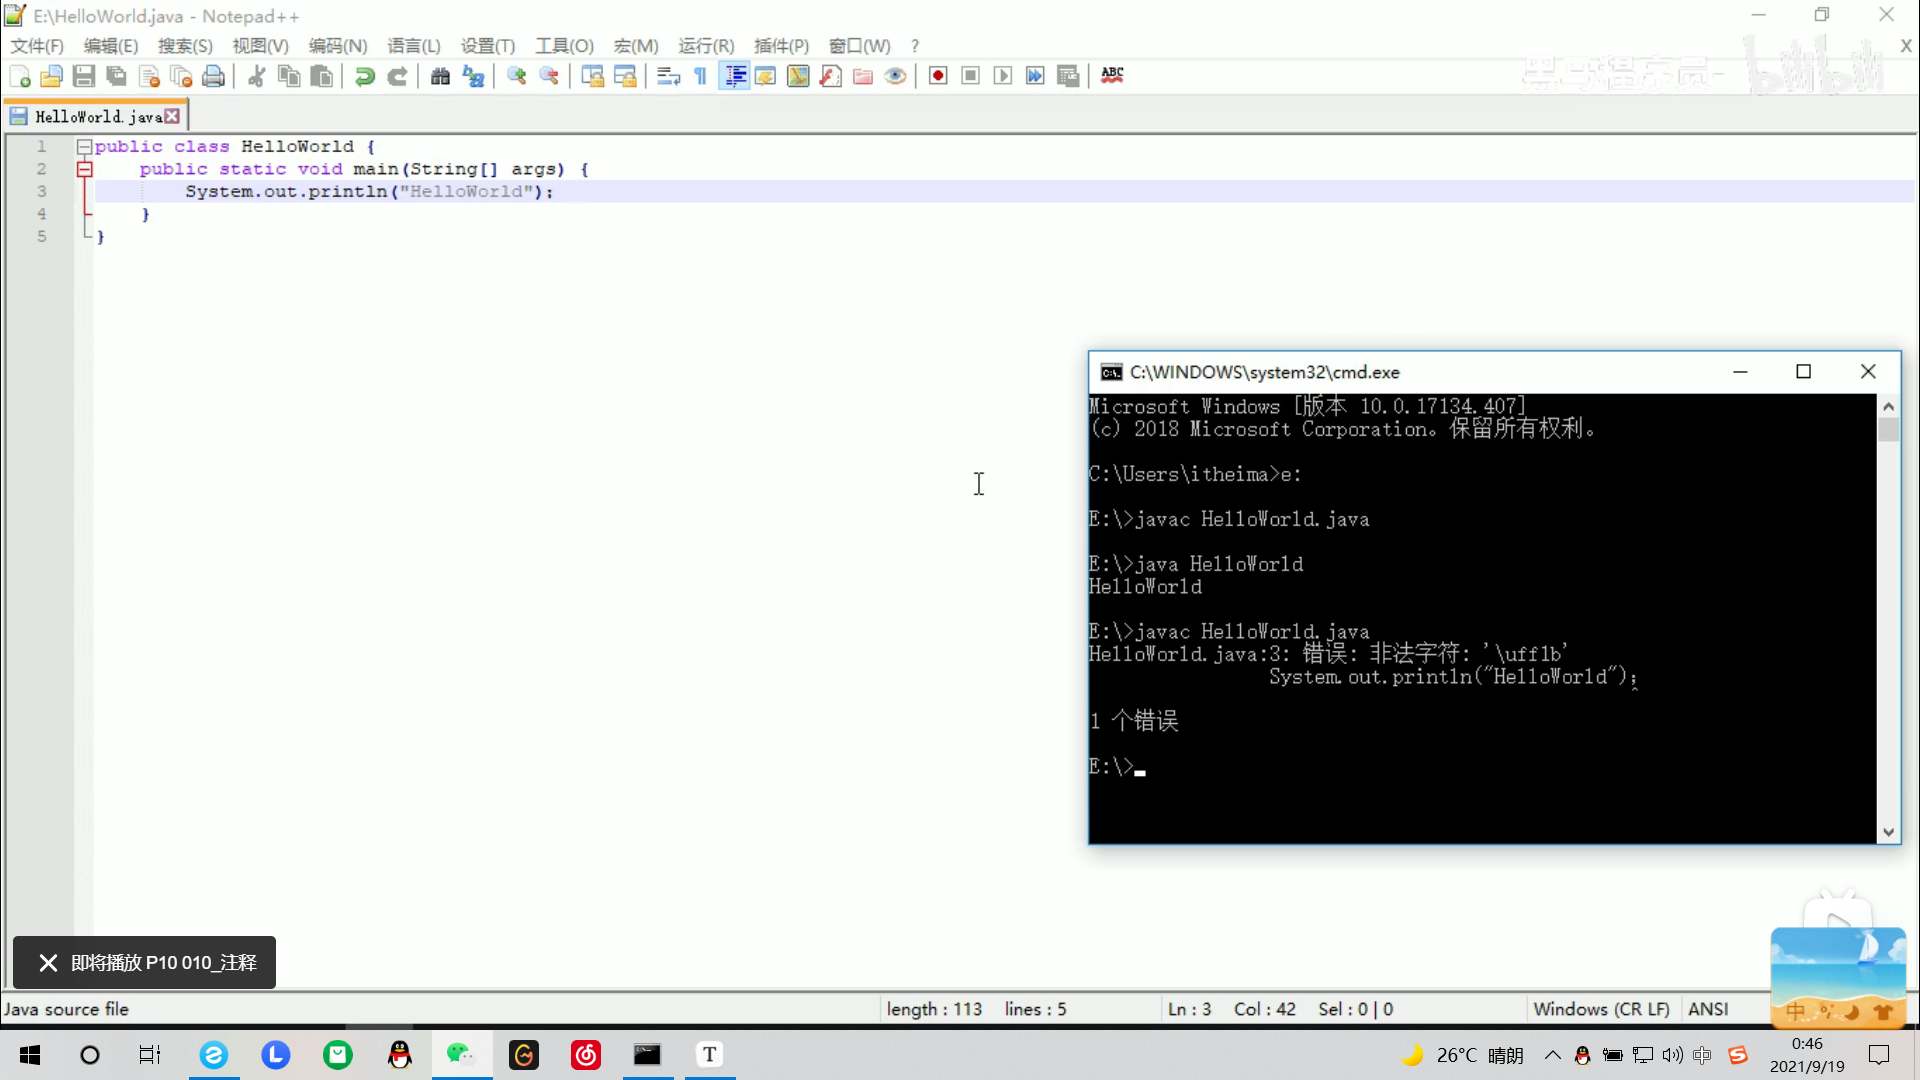Toggle the indent guide button
This screenshot has width=1920, height=1080.
[735, 76]
